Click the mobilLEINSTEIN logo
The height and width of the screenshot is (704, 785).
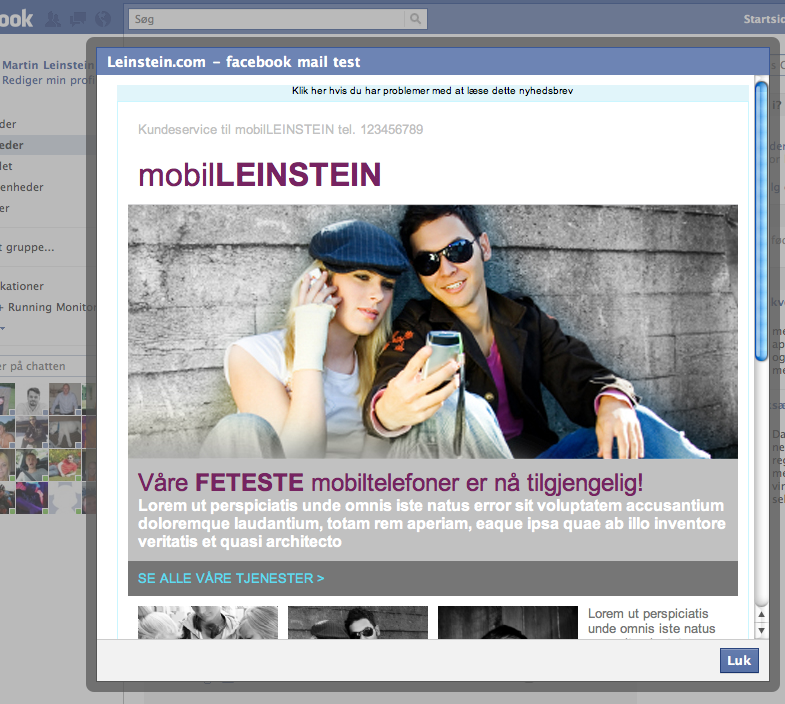(260, 175)
